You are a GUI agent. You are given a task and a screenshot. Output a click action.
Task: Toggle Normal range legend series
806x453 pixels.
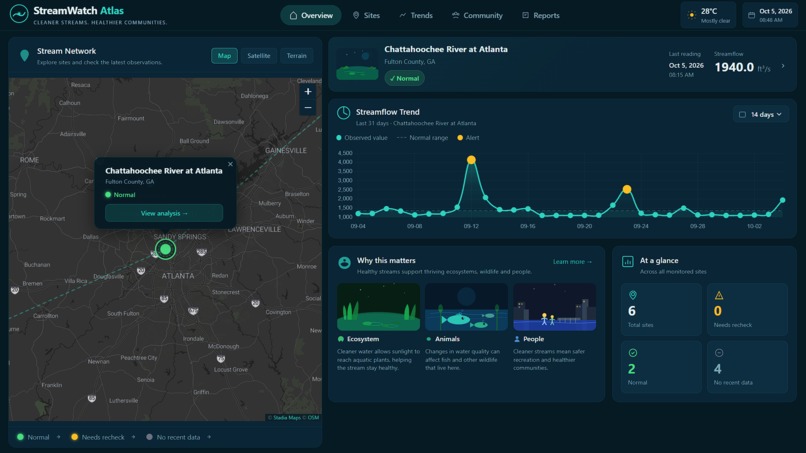point(422,138)
